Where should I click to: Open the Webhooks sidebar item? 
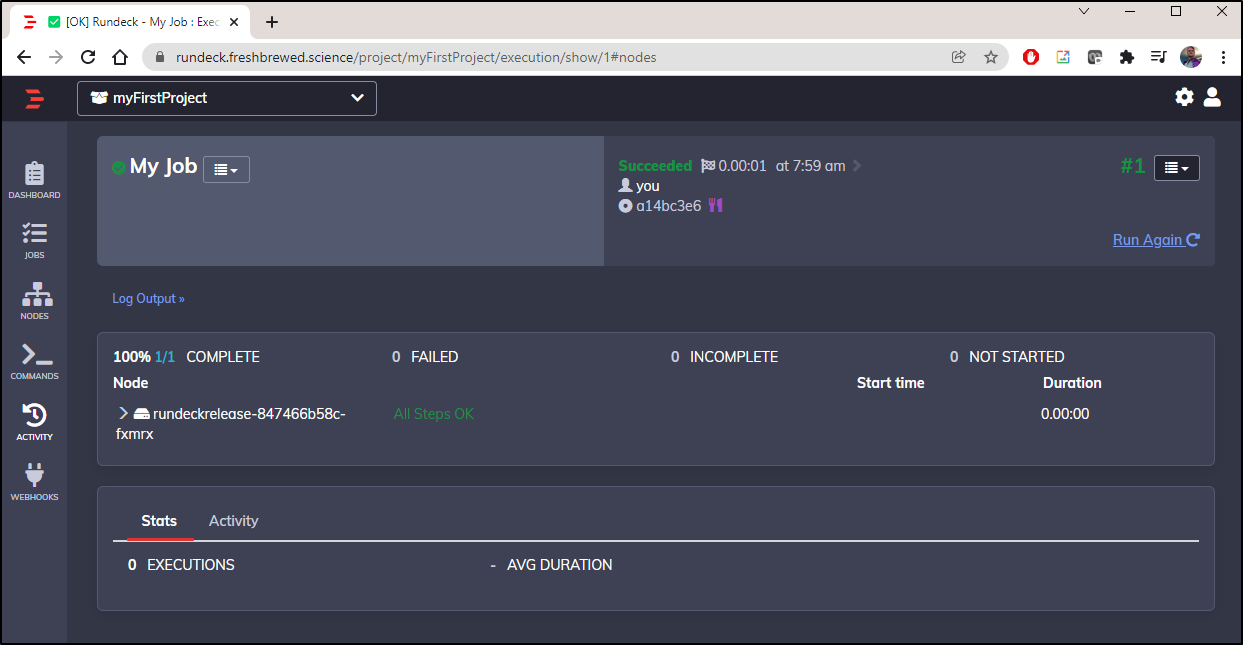pos(34,483)
